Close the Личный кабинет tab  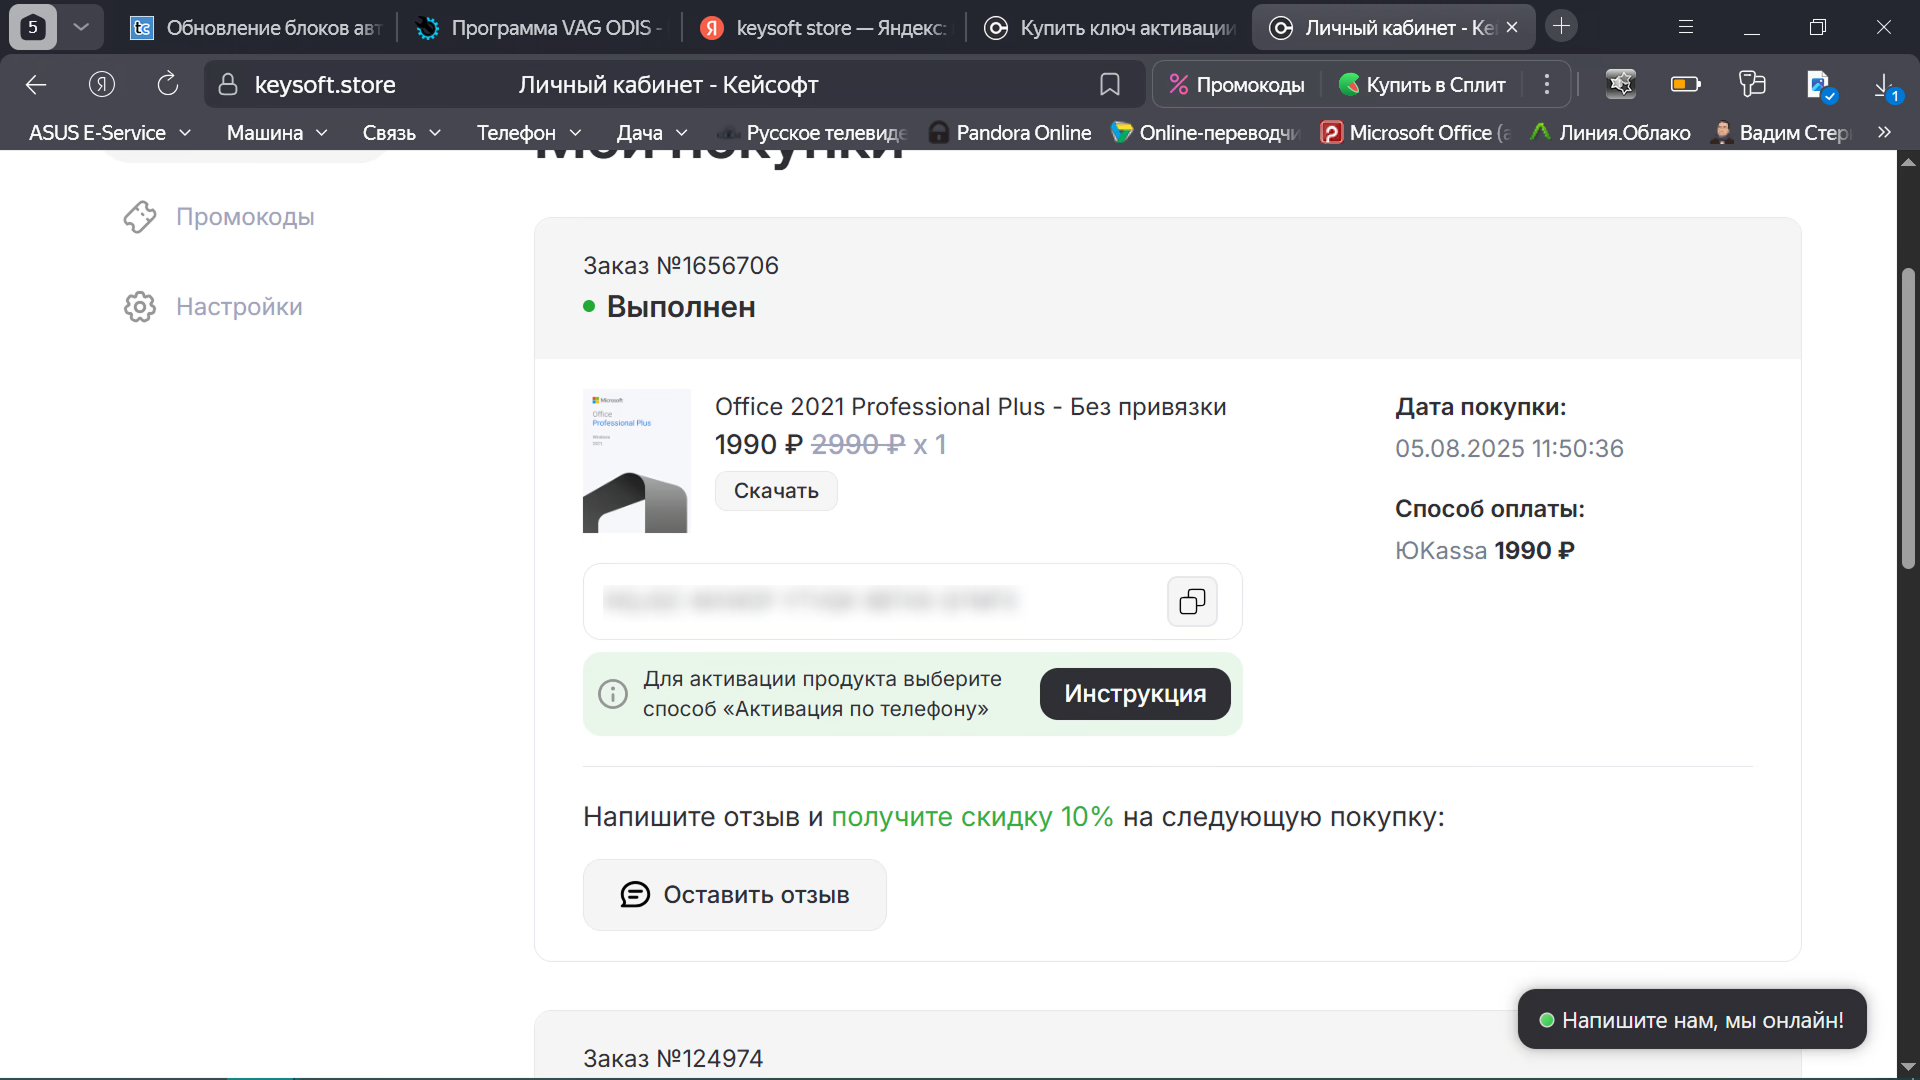(x=1512, y=28)
